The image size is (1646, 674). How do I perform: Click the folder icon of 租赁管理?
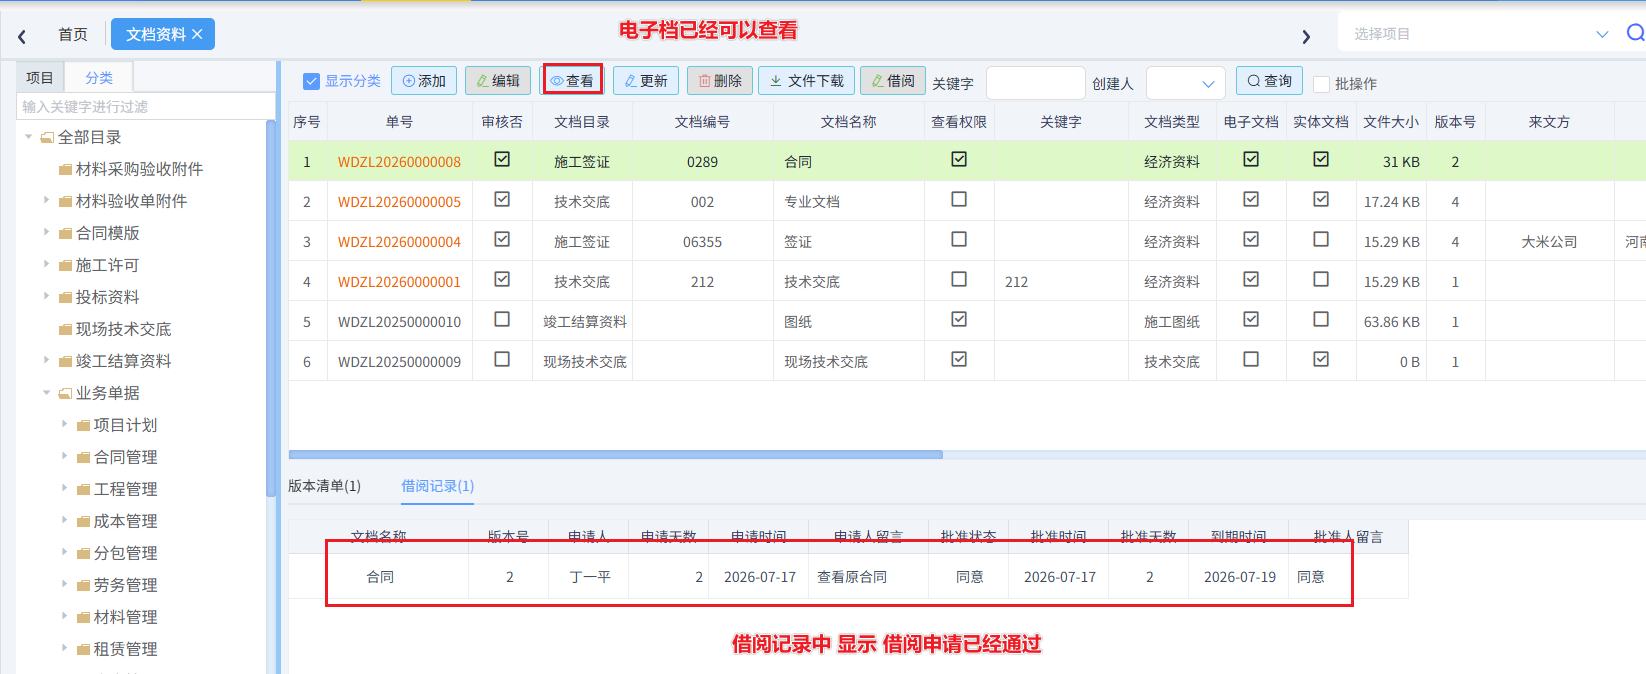tap(83, 649)
